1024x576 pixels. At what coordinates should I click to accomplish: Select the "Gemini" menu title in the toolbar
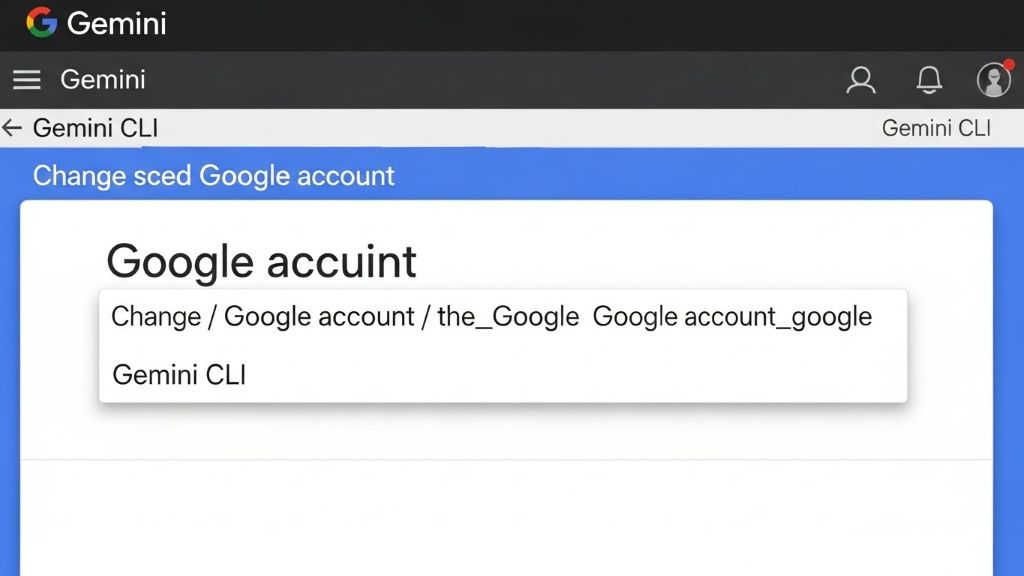point(102,80)
